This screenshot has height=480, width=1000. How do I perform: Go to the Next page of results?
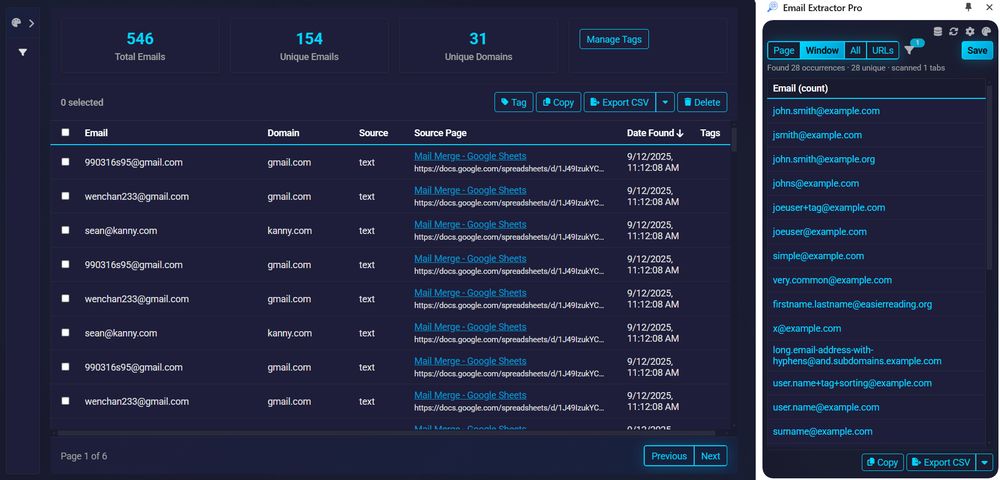coord(710,456)
